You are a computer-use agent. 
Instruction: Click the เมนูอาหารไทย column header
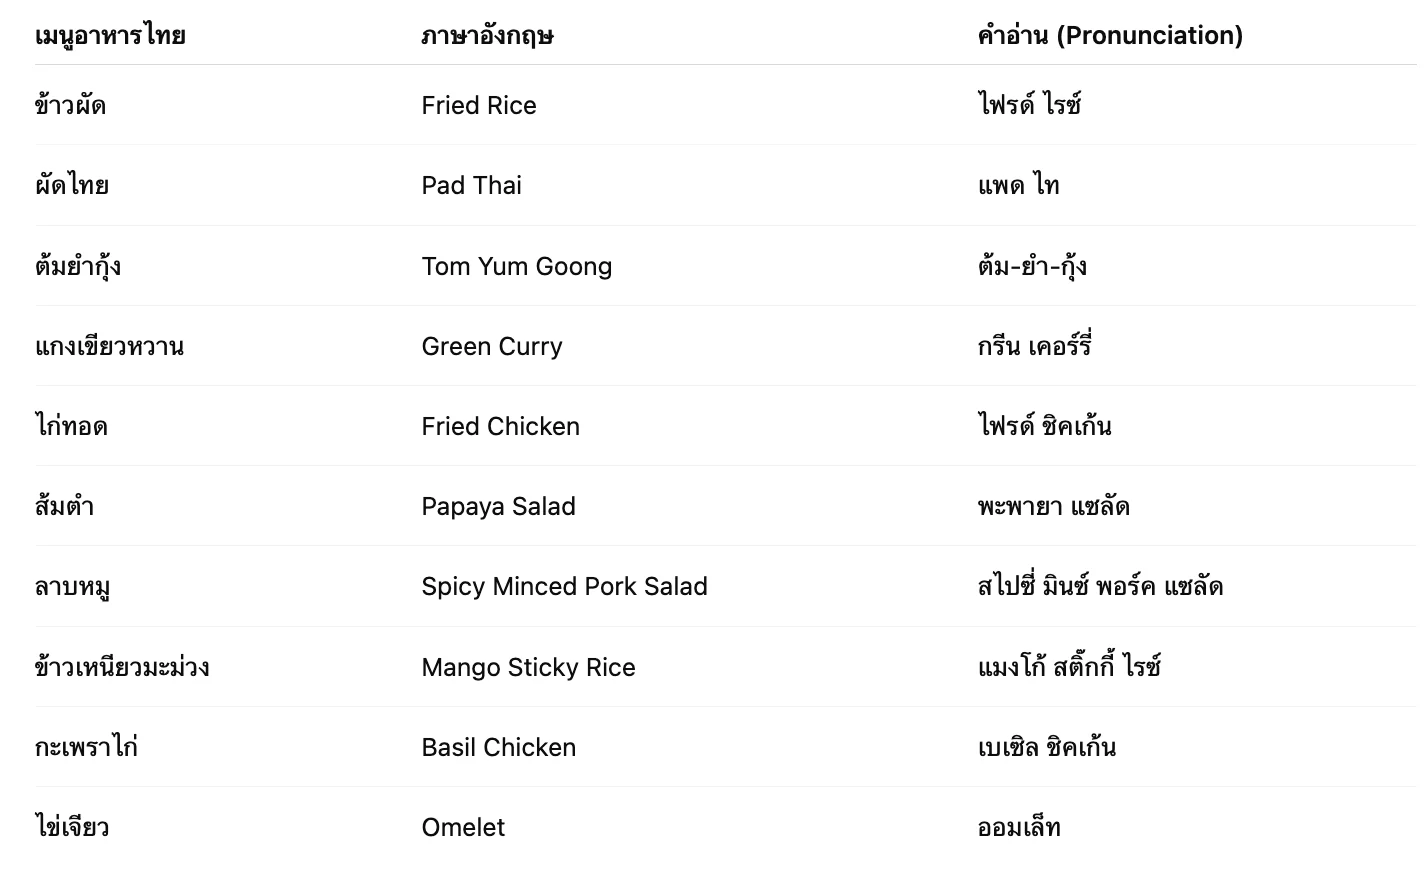pyautogui.click(x=110, y=36)
